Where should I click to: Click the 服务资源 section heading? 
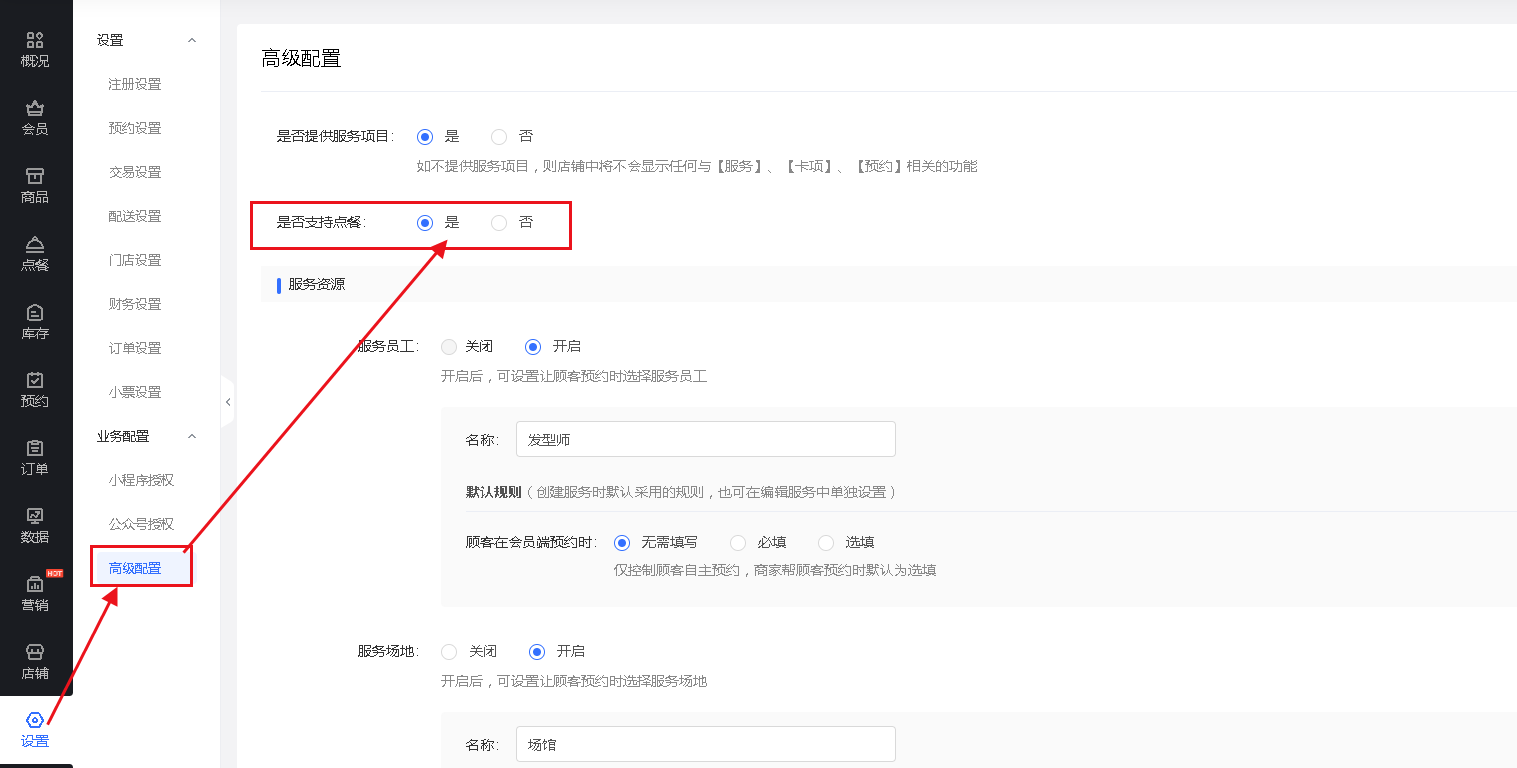317,284
